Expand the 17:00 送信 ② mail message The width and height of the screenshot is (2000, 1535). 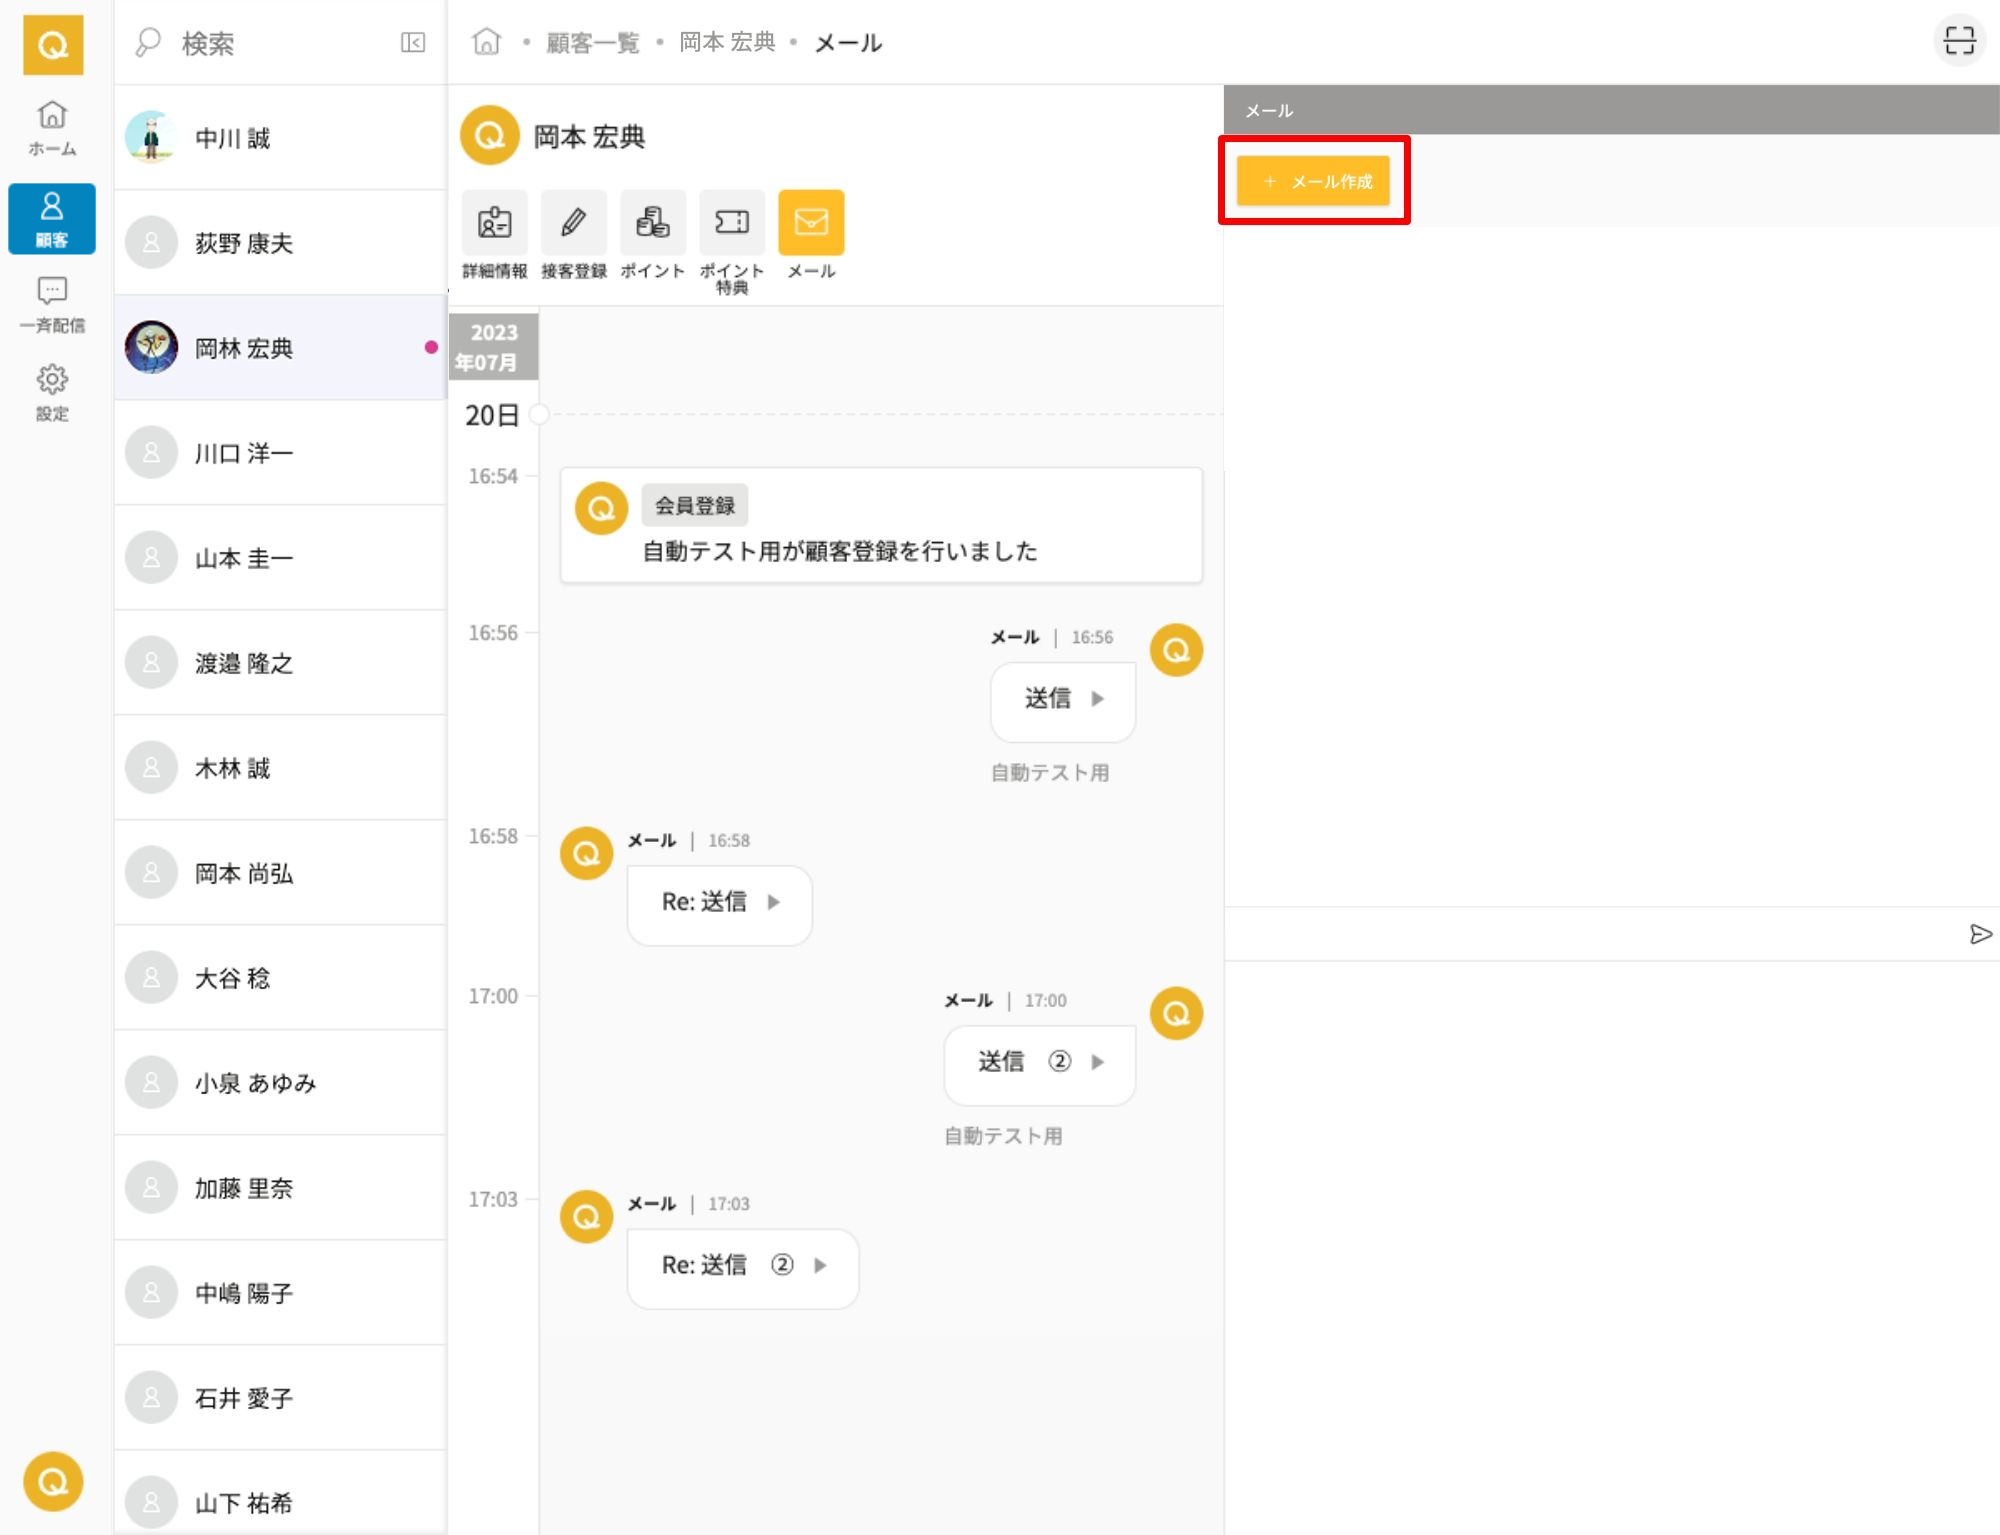(1039, 1062)
